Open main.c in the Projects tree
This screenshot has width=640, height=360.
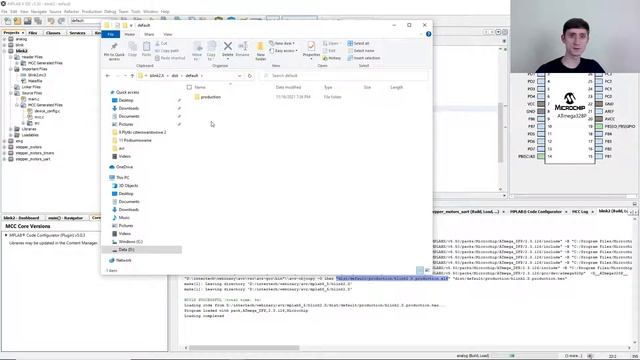(33, 99)
